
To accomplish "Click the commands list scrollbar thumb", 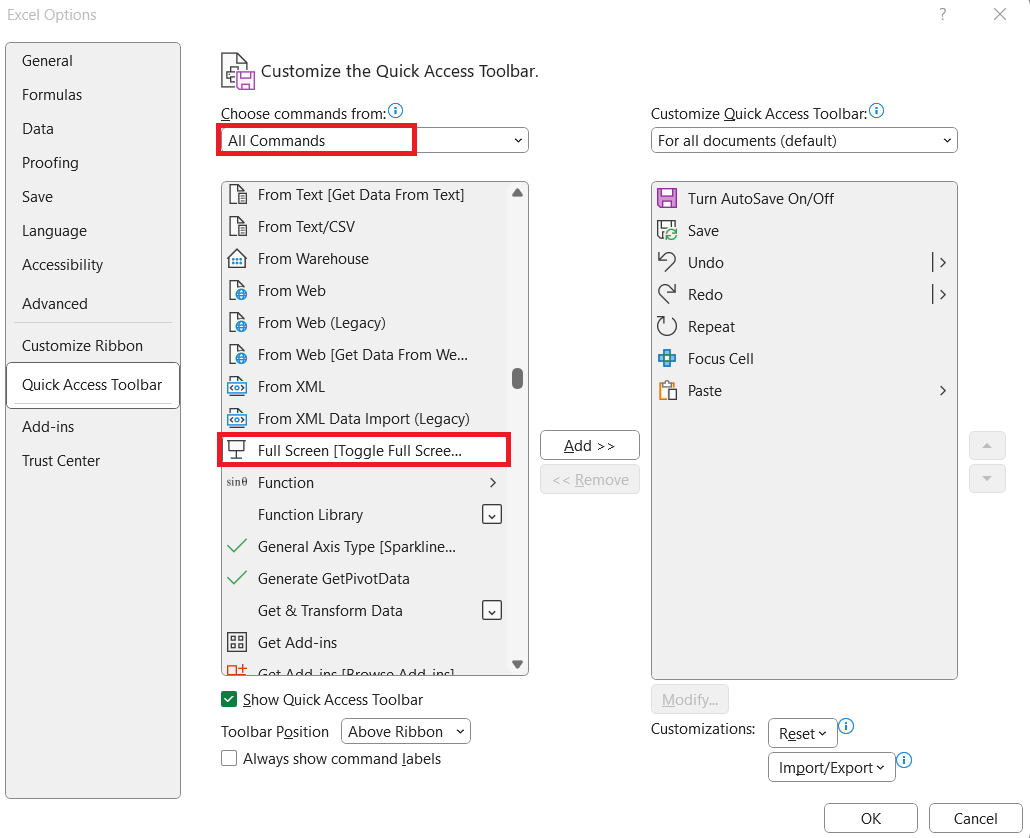I will click(x=518, y=378).
